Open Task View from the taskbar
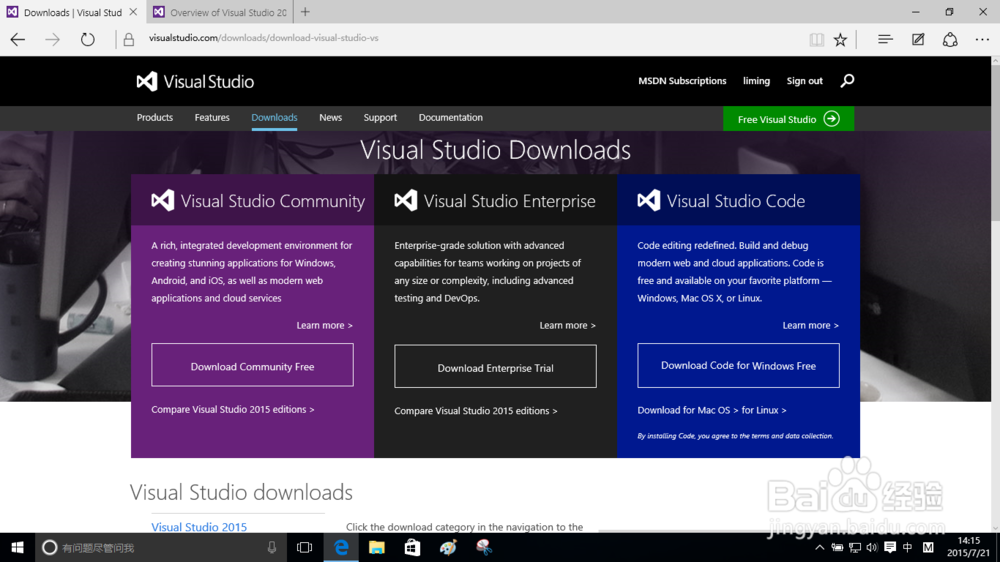The width and height of the screenshot is (1000, 562). click(305, 548)
